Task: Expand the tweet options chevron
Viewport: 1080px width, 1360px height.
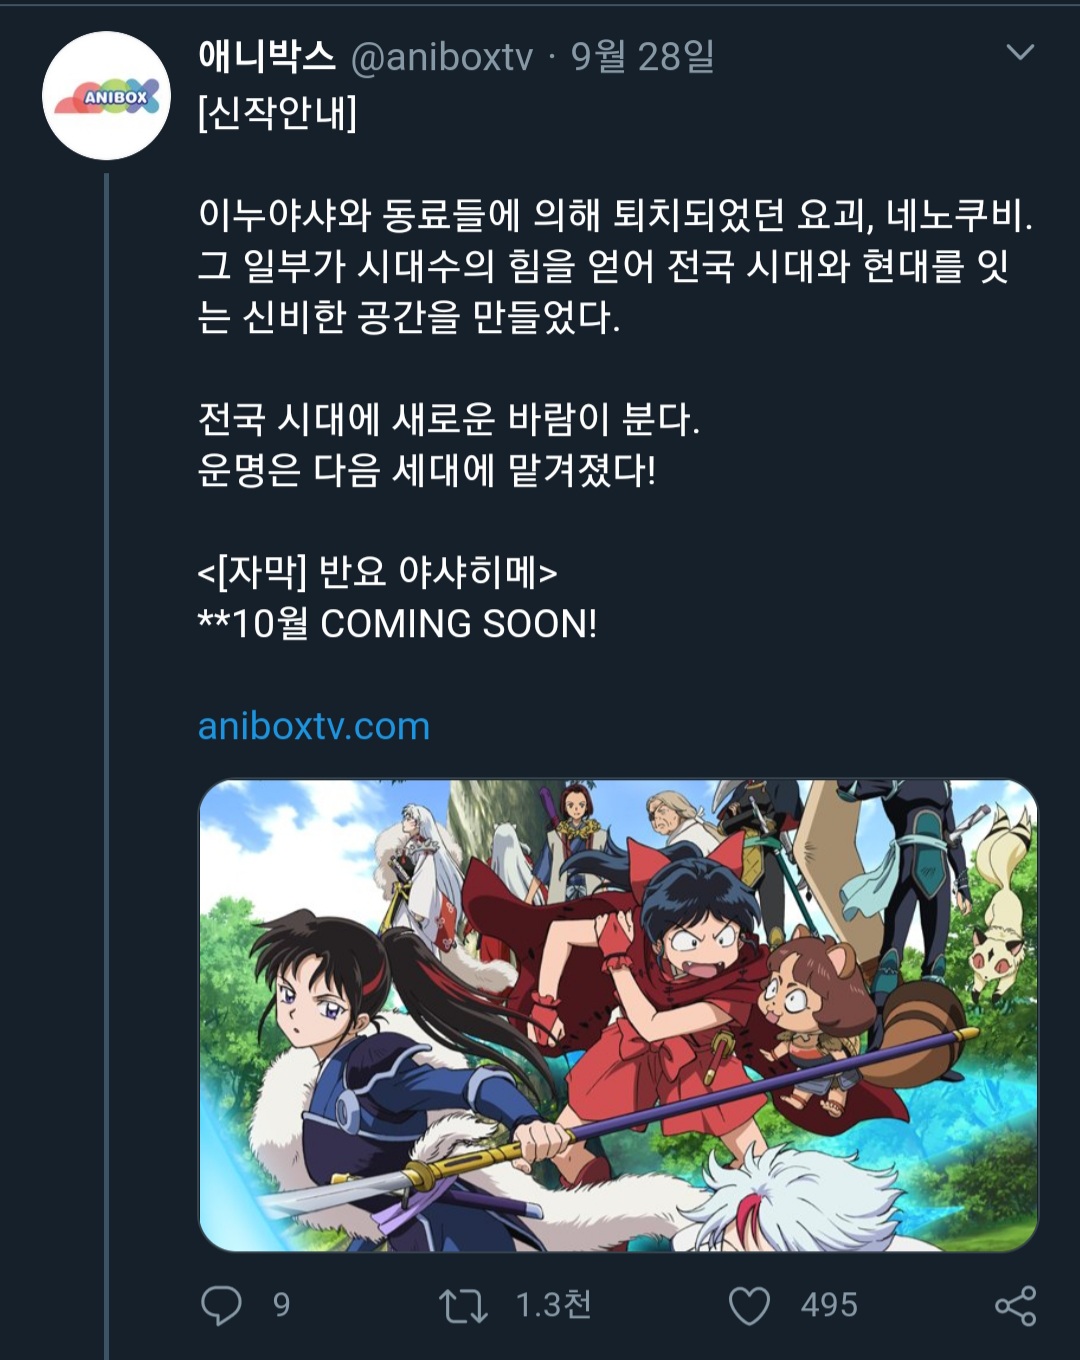Action: tap(1019, 52)
